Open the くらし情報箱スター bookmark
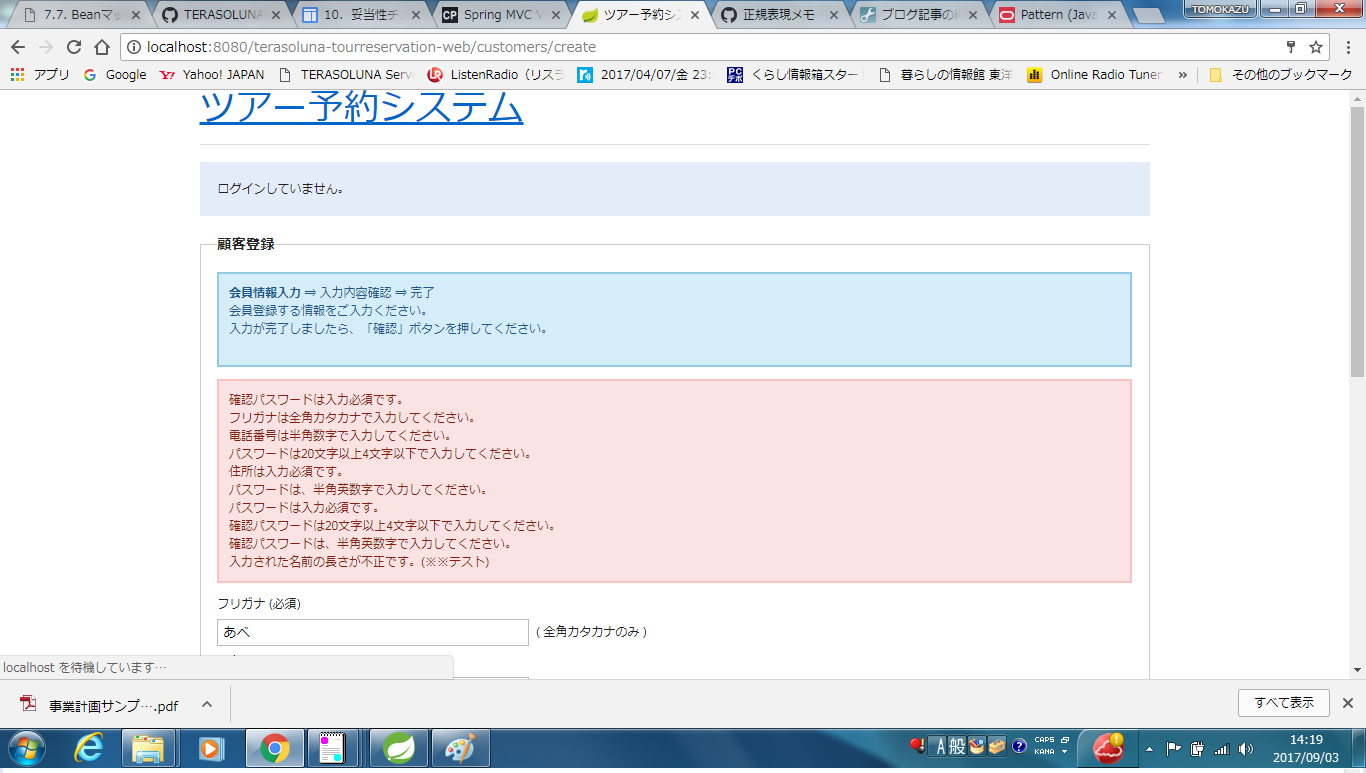 (795, 75)
